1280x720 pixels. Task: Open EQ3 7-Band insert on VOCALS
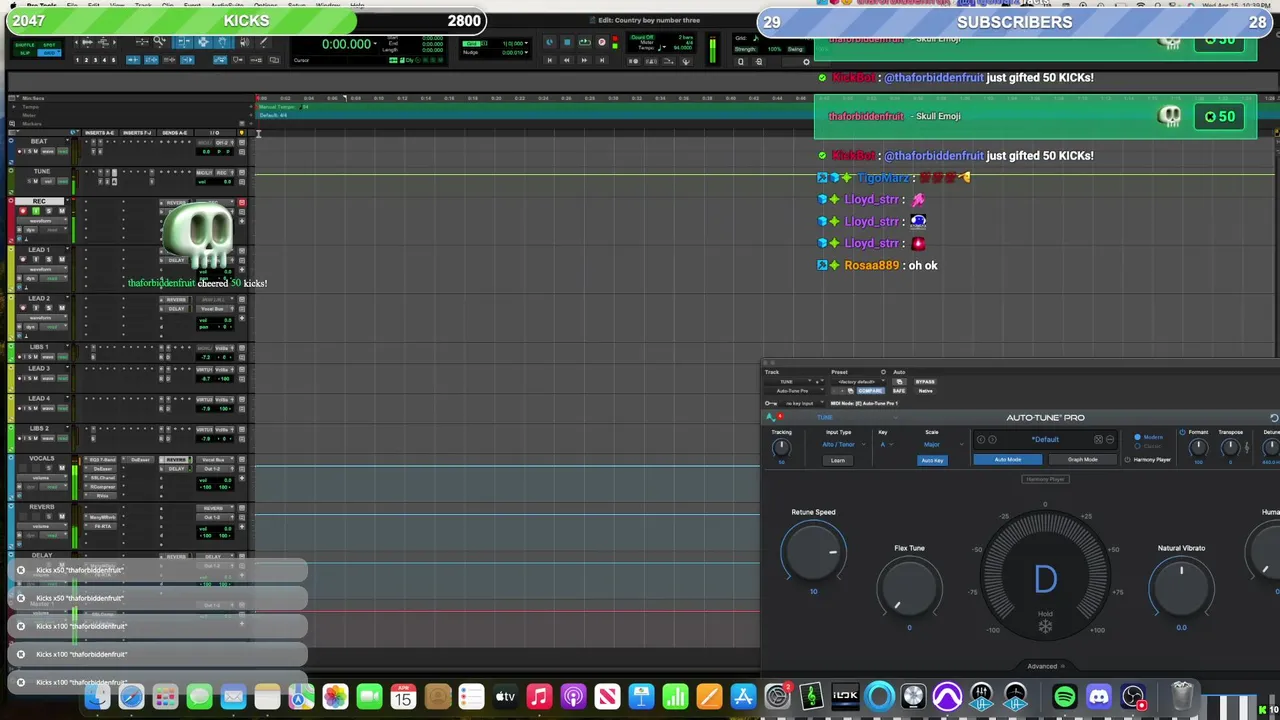pyautogui.click(x=100, y=460)
